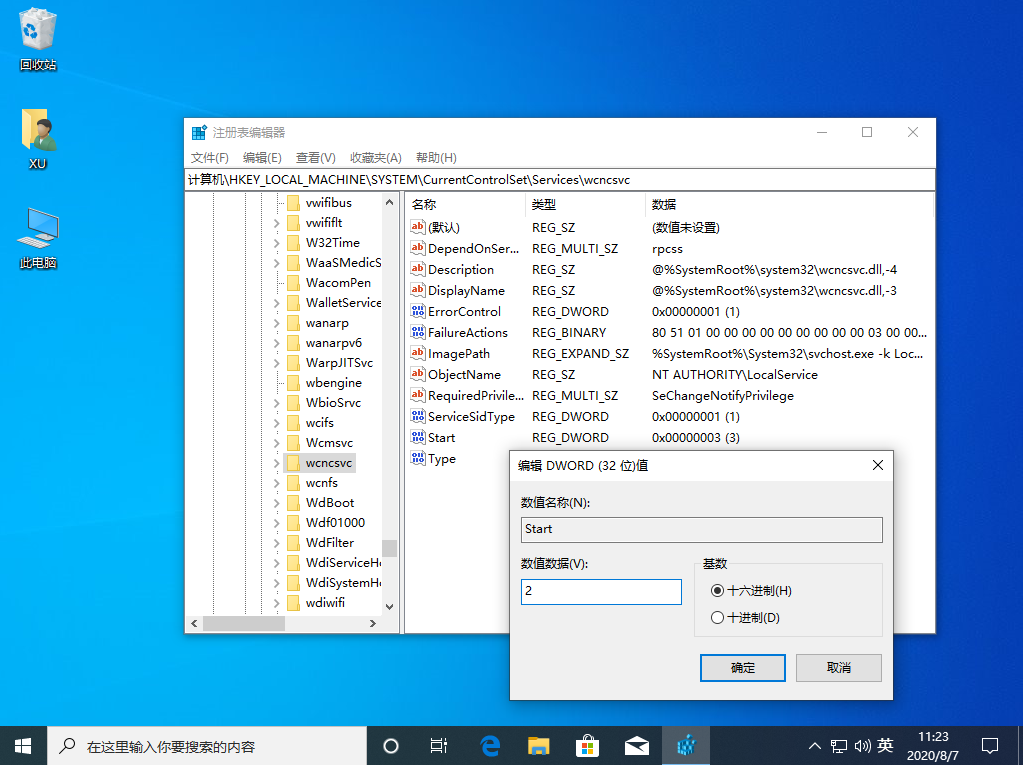1023x765 pixels.
Task: Click the DWORD icon beside ErrorControl
Action: tap(418, 311)
